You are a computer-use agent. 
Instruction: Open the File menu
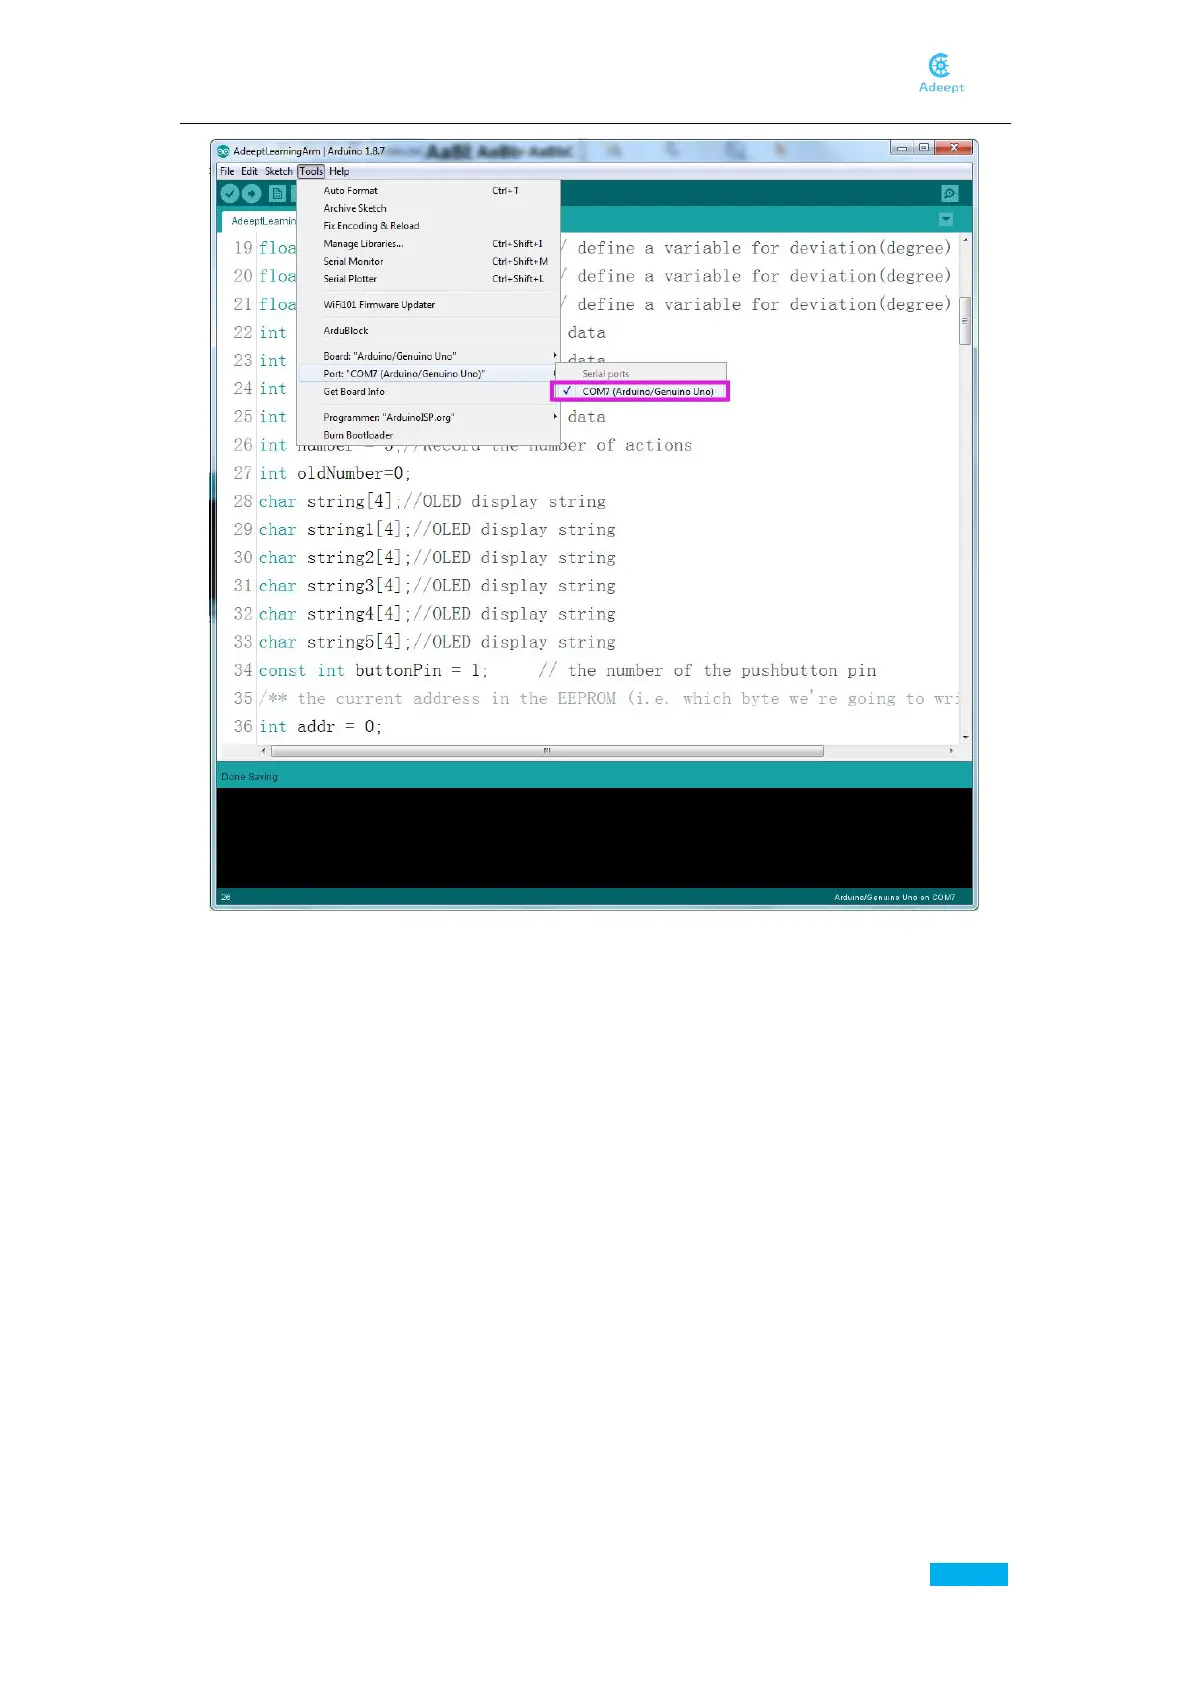227,171
